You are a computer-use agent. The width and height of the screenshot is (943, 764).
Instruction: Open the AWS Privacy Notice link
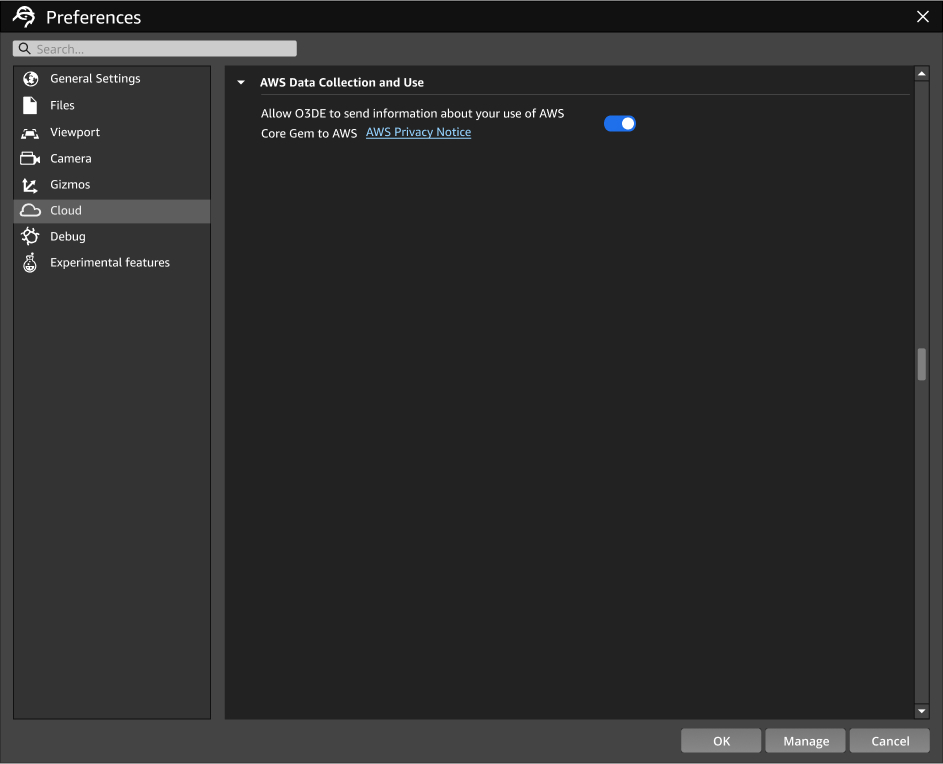(x=418, y=132)
